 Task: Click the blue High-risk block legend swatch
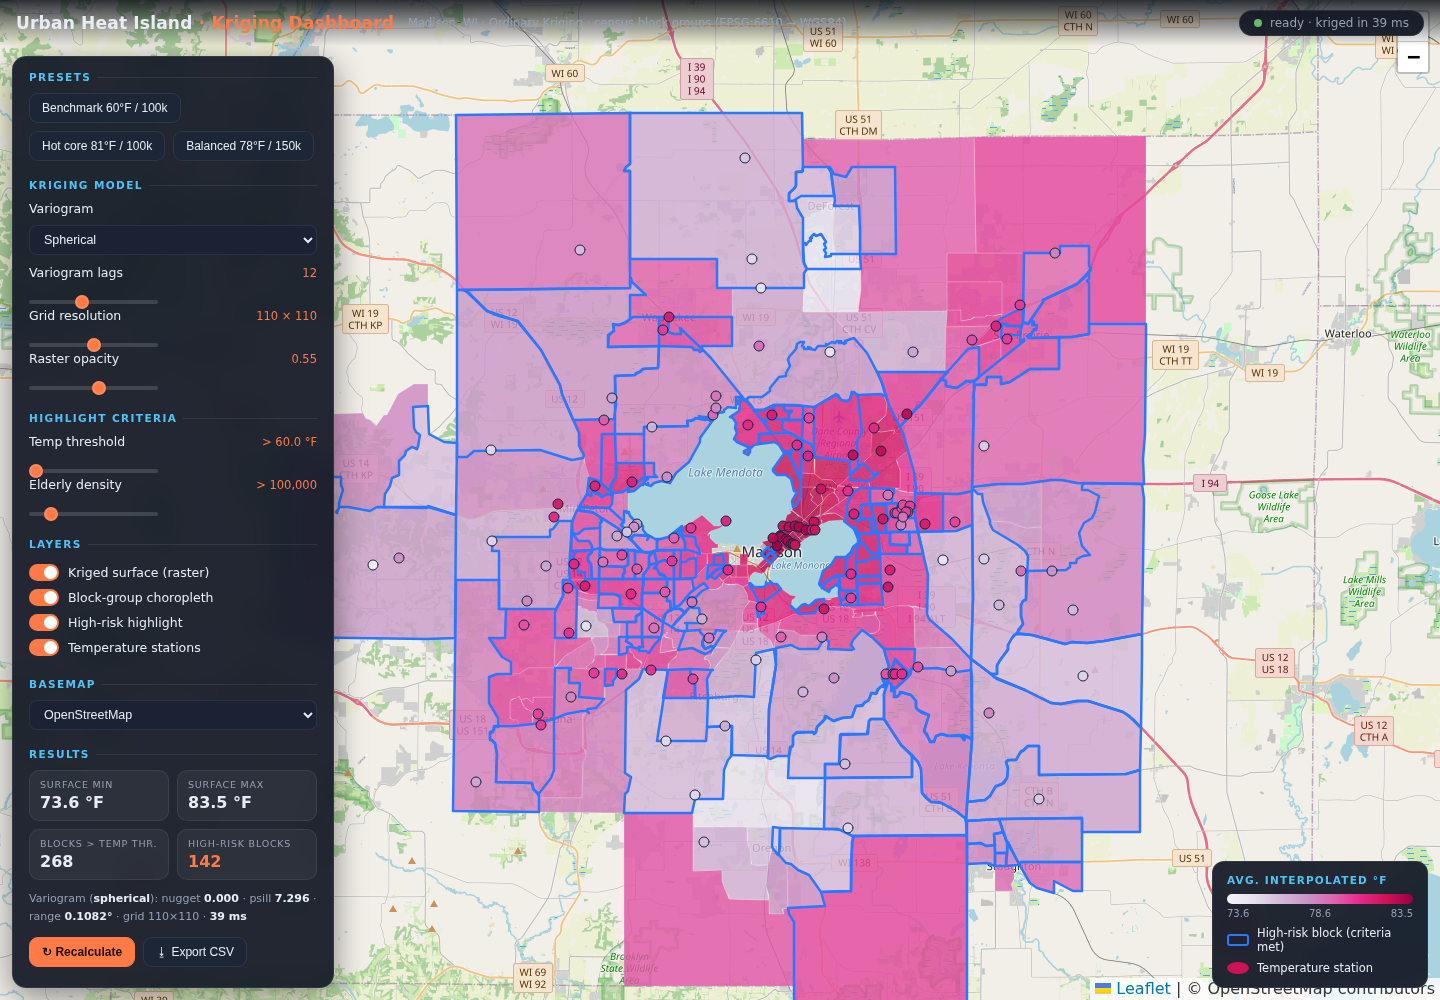[x=1238, y=940]
